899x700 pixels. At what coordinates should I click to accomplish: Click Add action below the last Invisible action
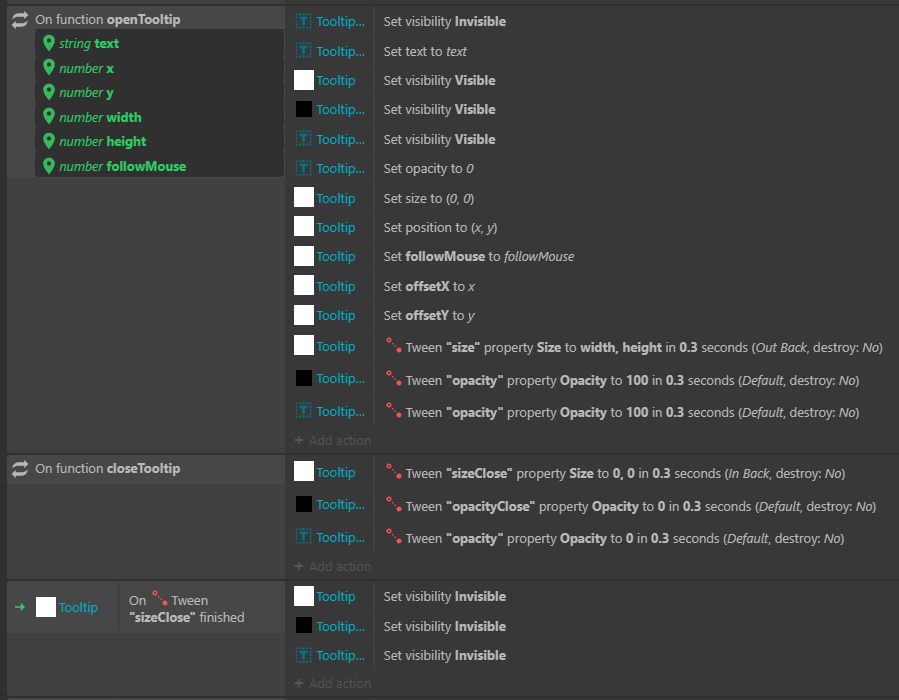click(332, 683)
